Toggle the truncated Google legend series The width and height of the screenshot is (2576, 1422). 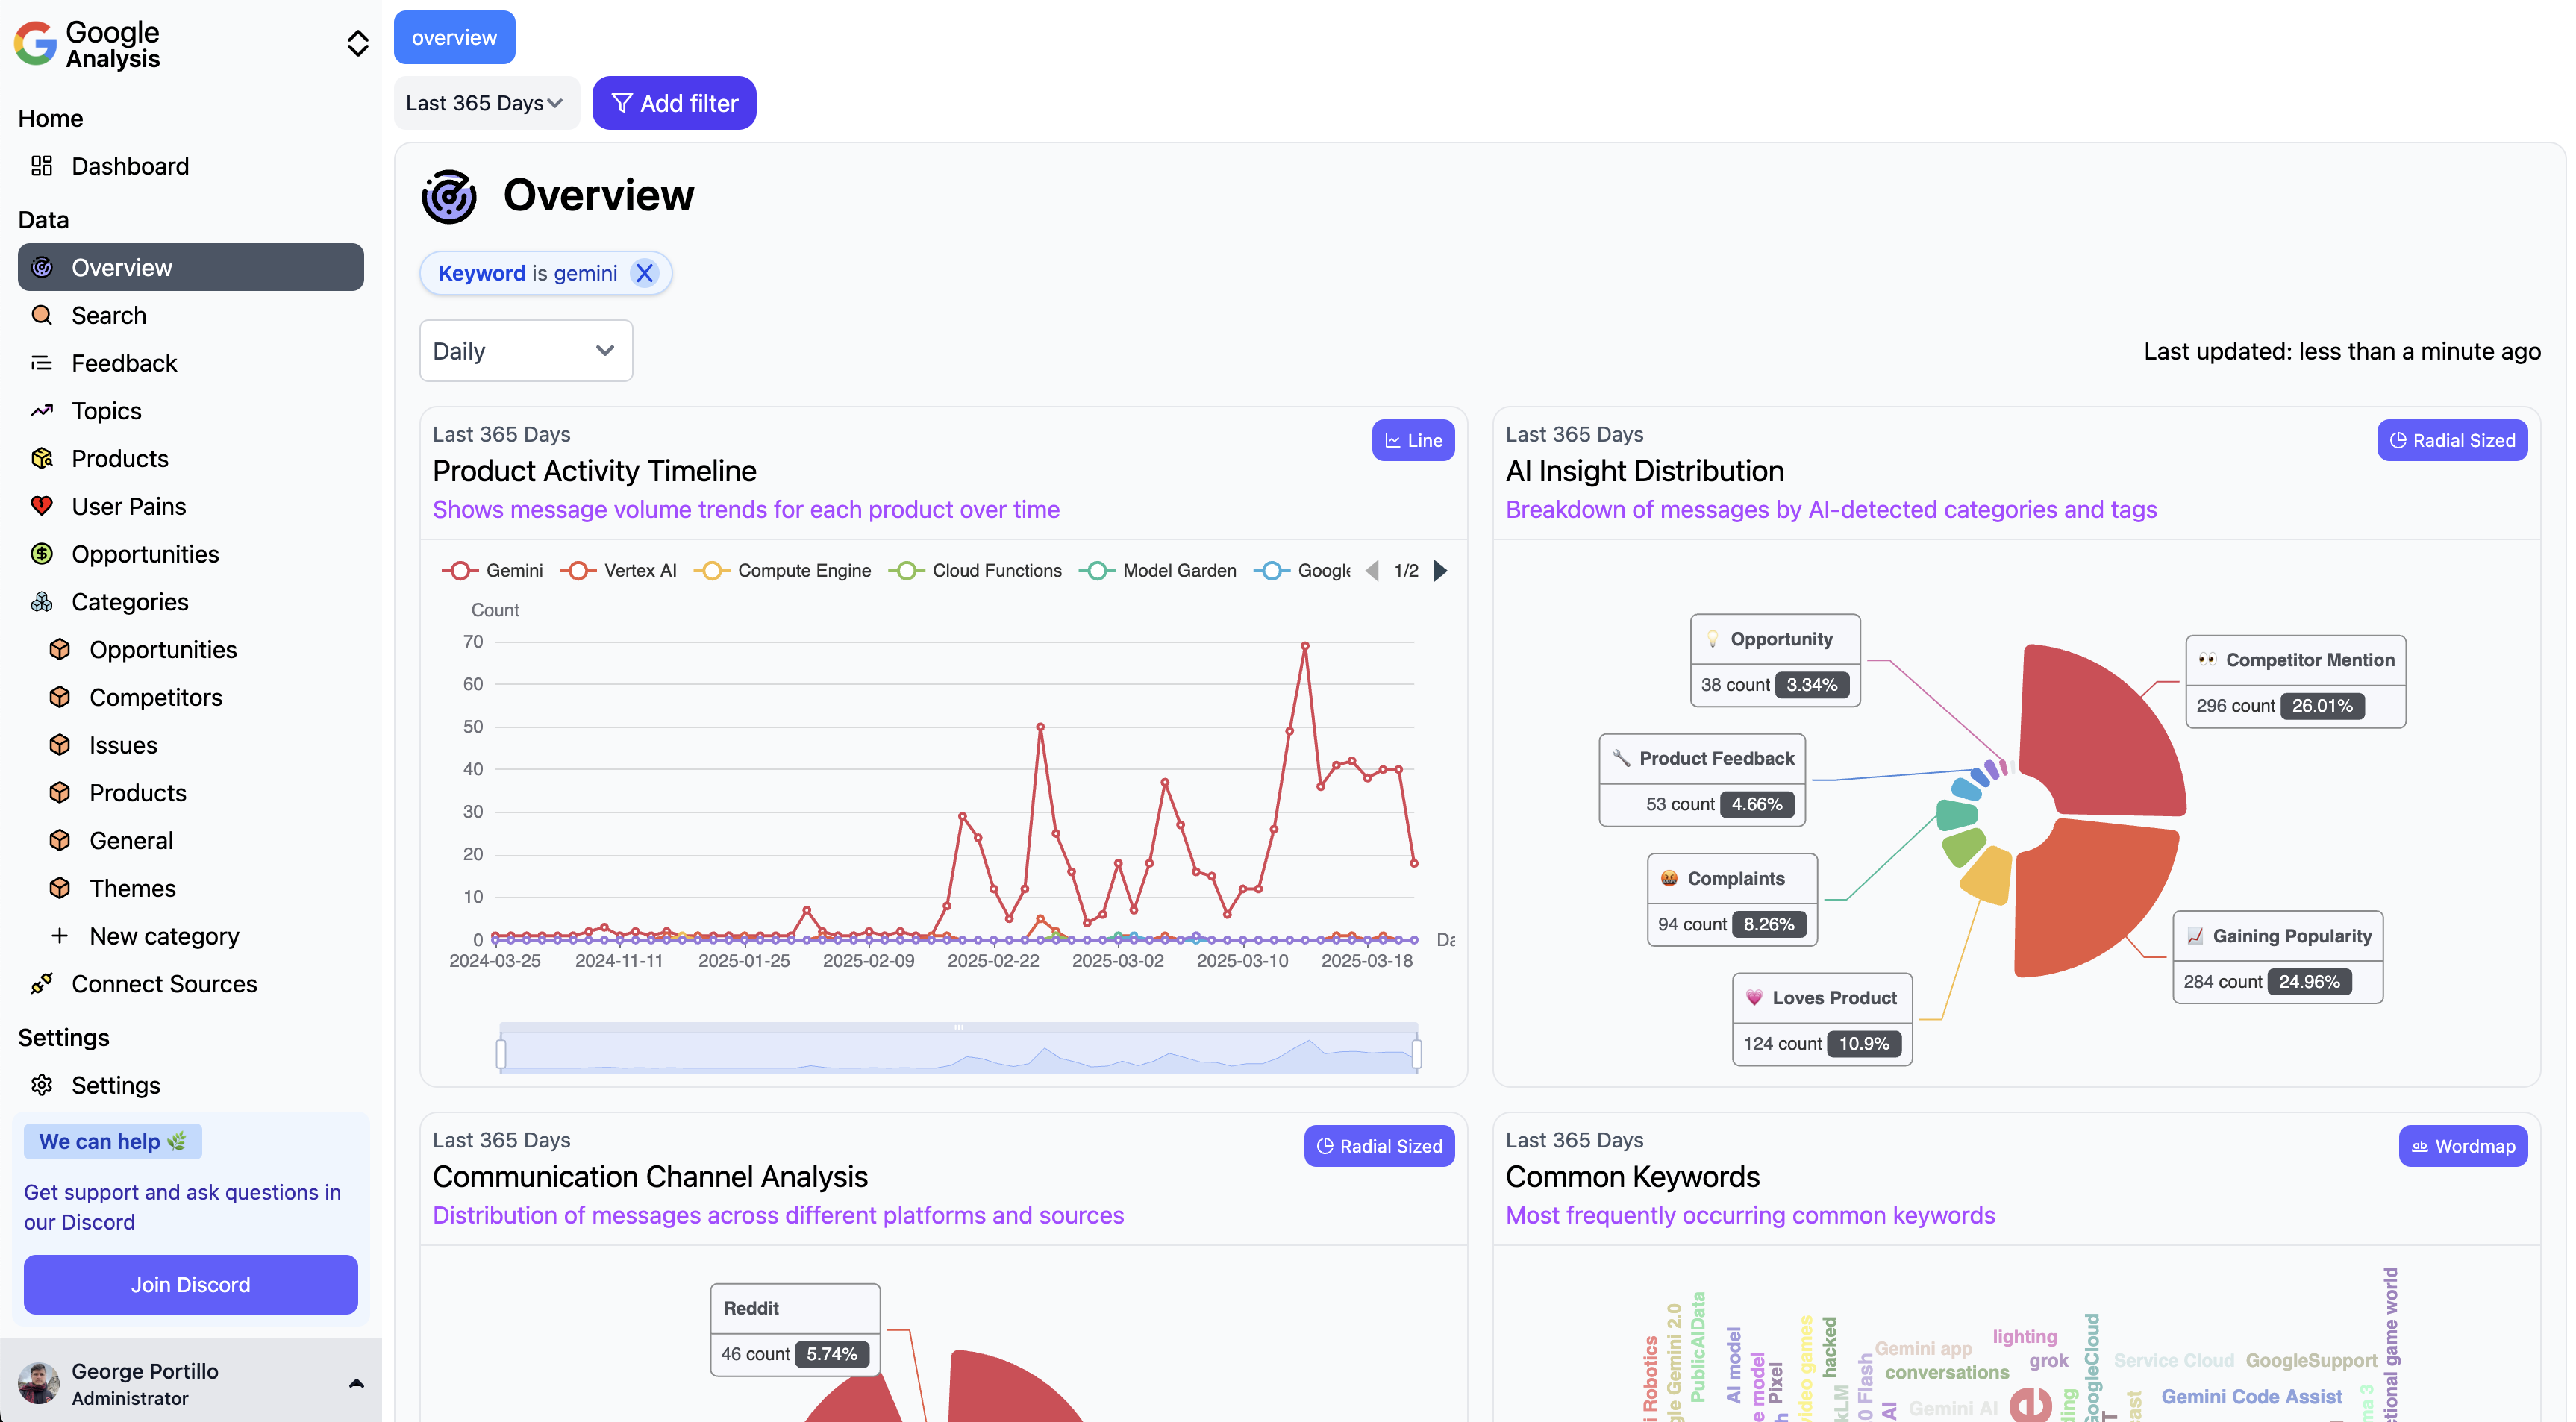tap(1302, 571)
